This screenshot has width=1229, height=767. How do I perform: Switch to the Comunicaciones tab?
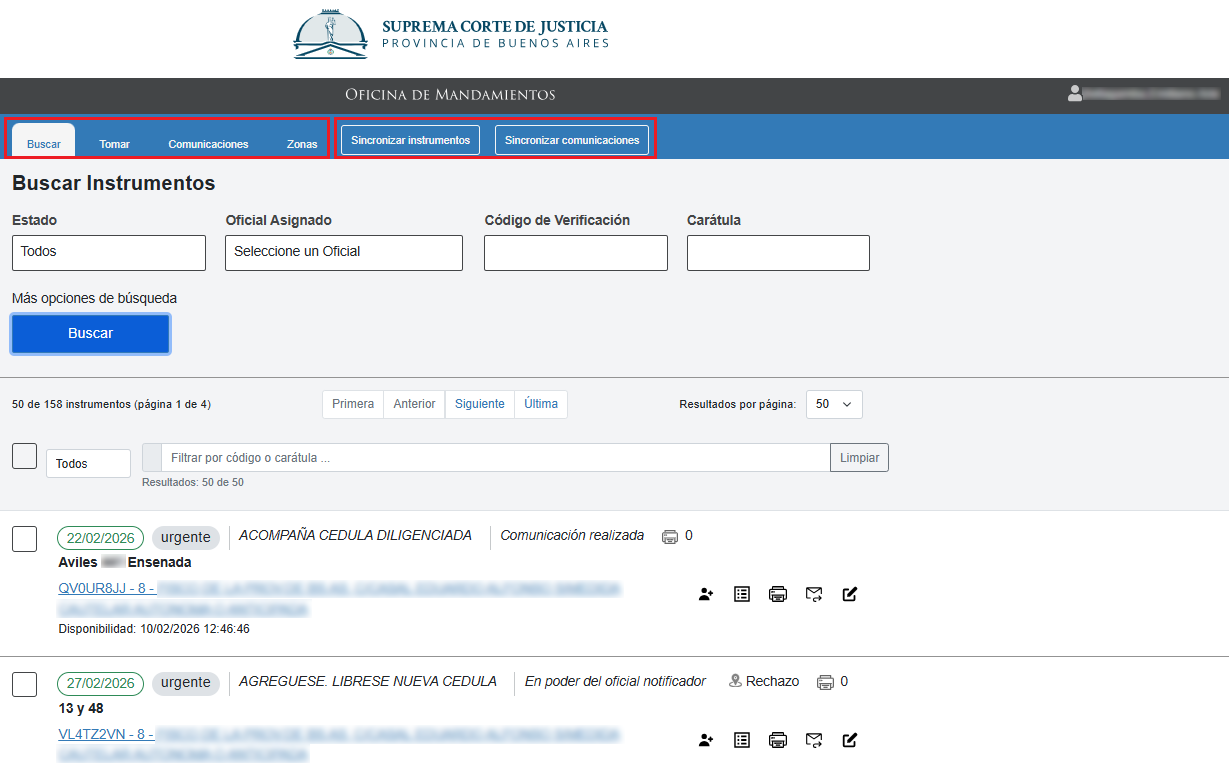208,144
